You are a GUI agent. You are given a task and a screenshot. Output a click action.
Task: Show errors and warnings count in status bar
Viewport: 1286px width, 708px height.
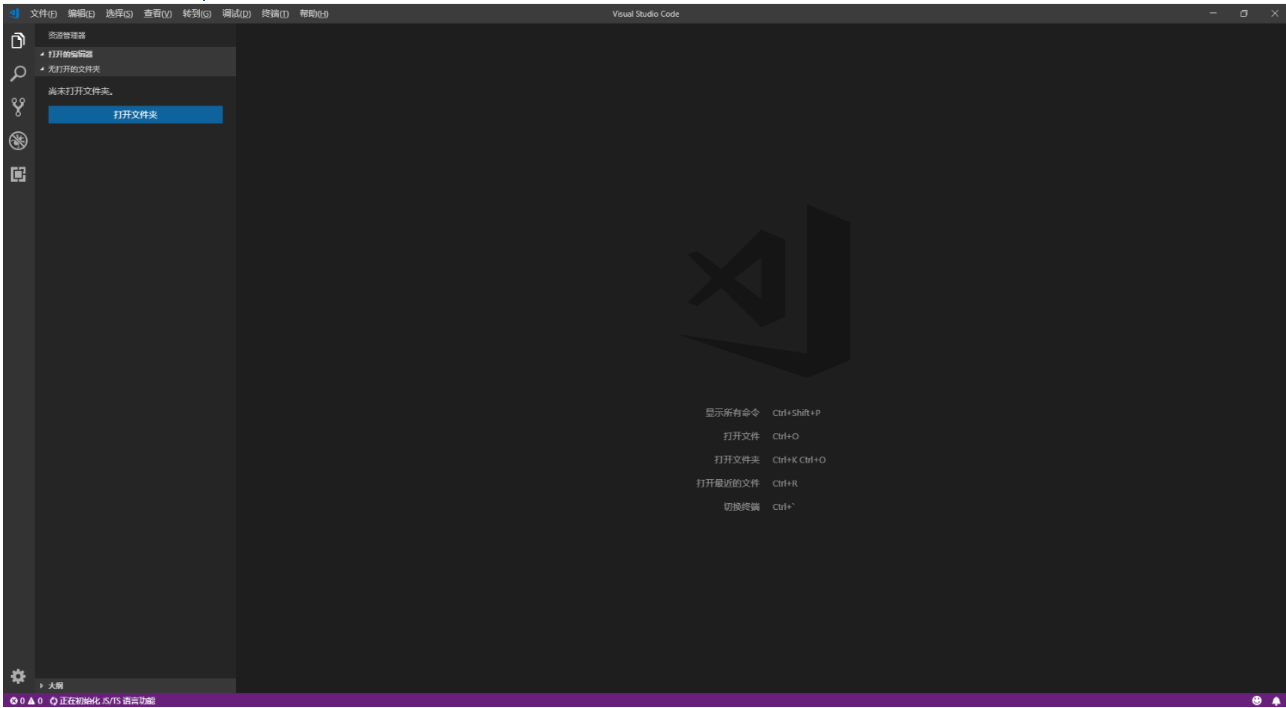click(x=26, y=701)
